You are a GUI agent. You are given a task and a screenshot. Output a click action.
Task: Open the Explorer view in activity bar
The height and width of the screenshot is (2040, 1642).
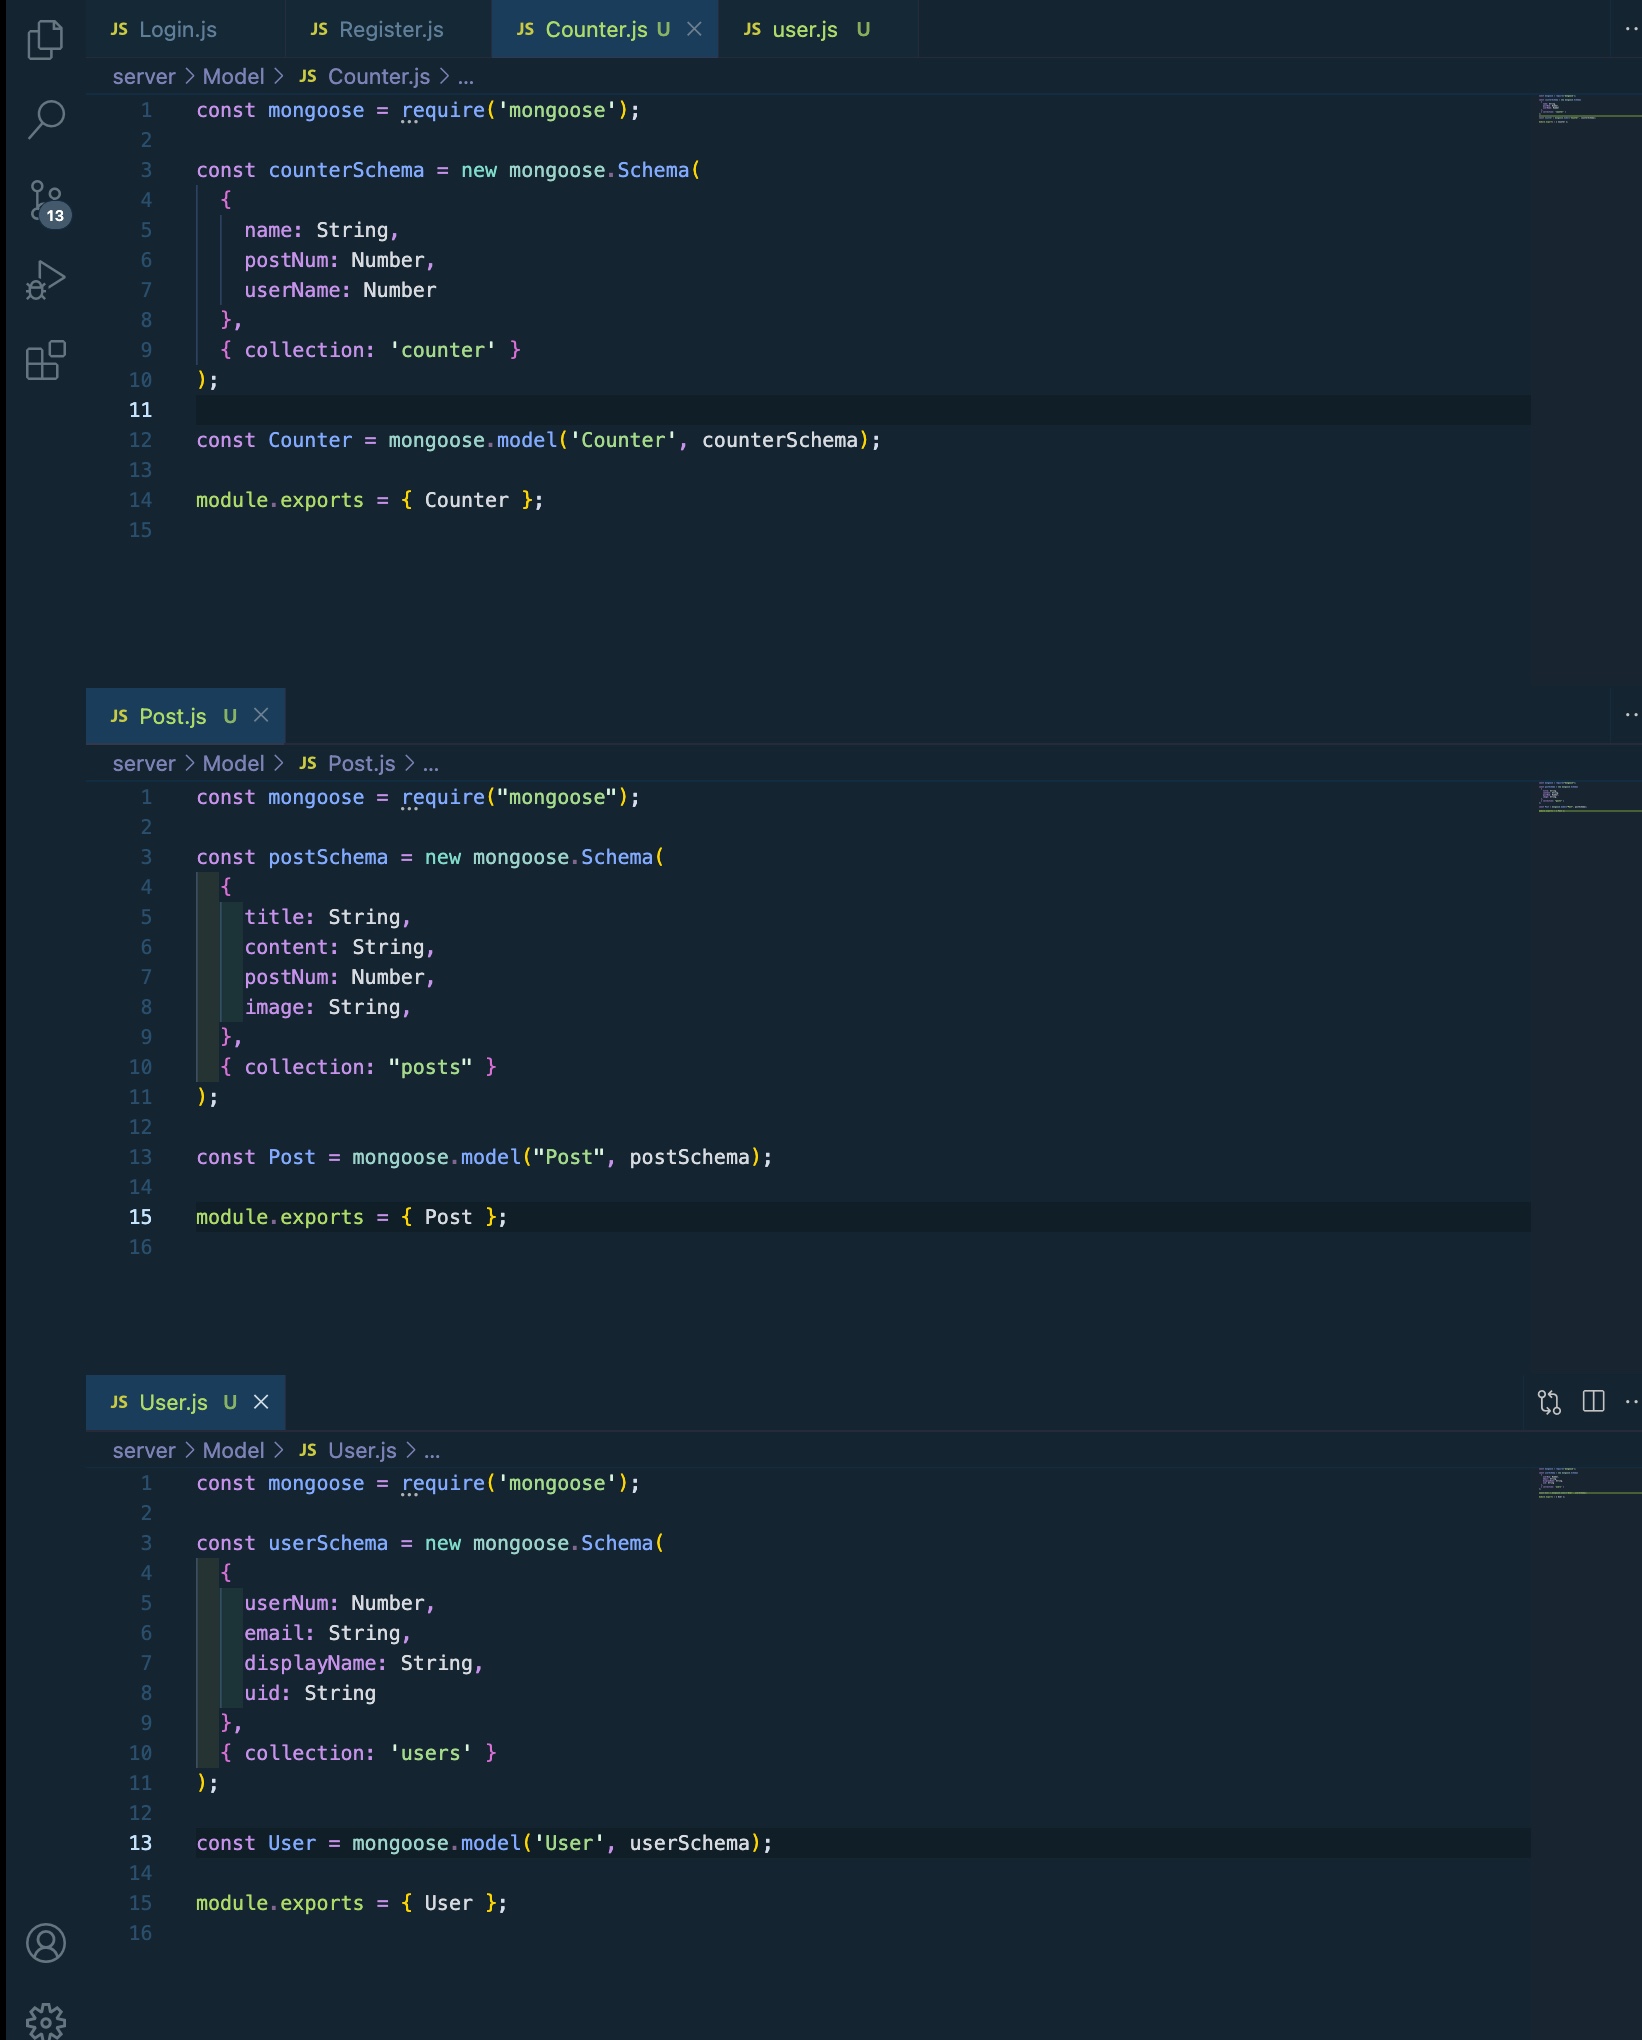click(x=45, y=40)
